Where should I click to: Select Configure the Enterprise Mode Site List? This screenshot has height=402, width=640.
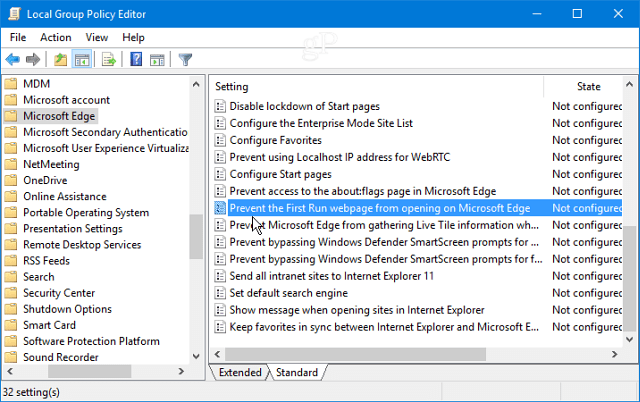(321, 123)
